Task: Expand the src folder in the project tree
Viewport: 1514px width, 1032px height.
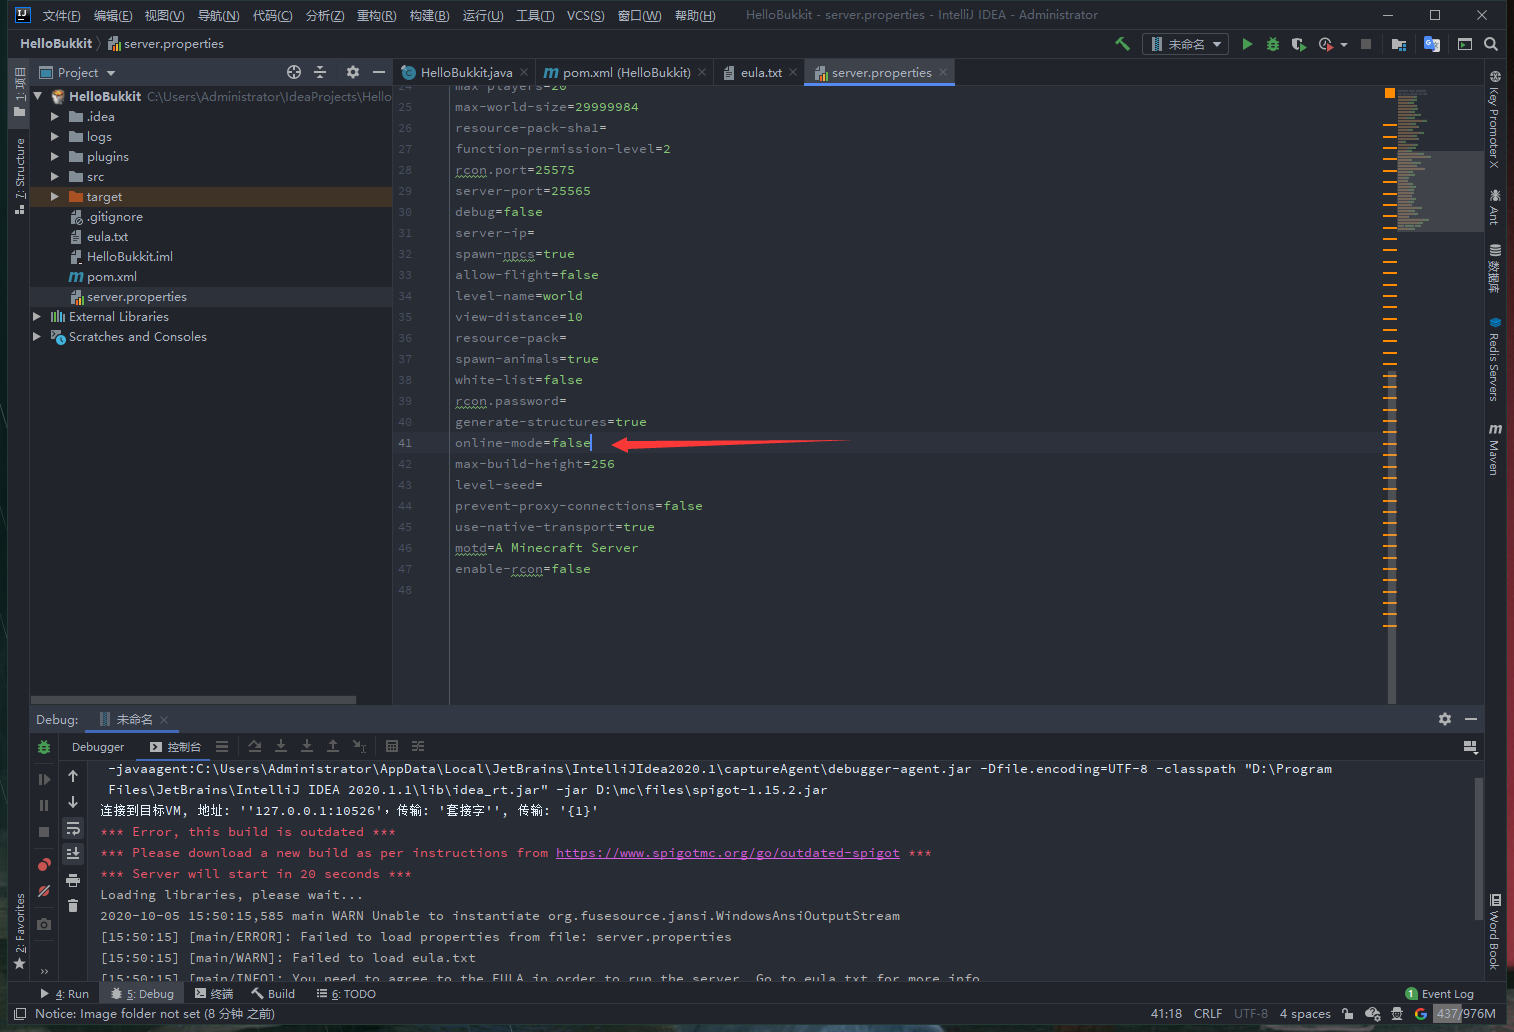Action: 55,177
